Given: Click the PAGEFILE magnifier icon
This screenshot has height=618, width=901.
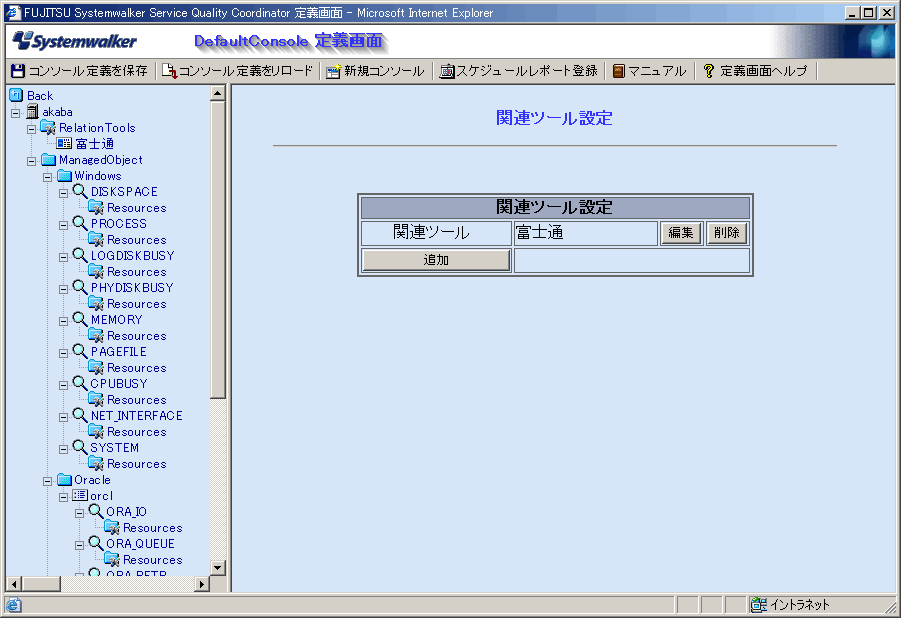Looking at the screenshot, I should point(80,351).
